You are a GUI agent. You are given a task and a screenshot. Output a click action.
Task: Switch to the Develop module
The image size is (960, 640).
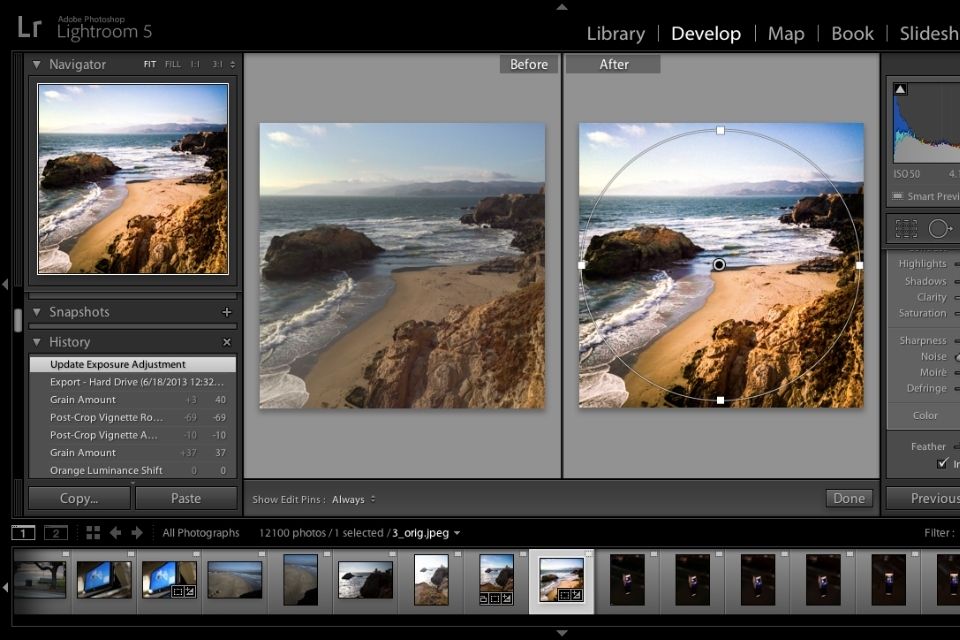(x=706, y=33)
